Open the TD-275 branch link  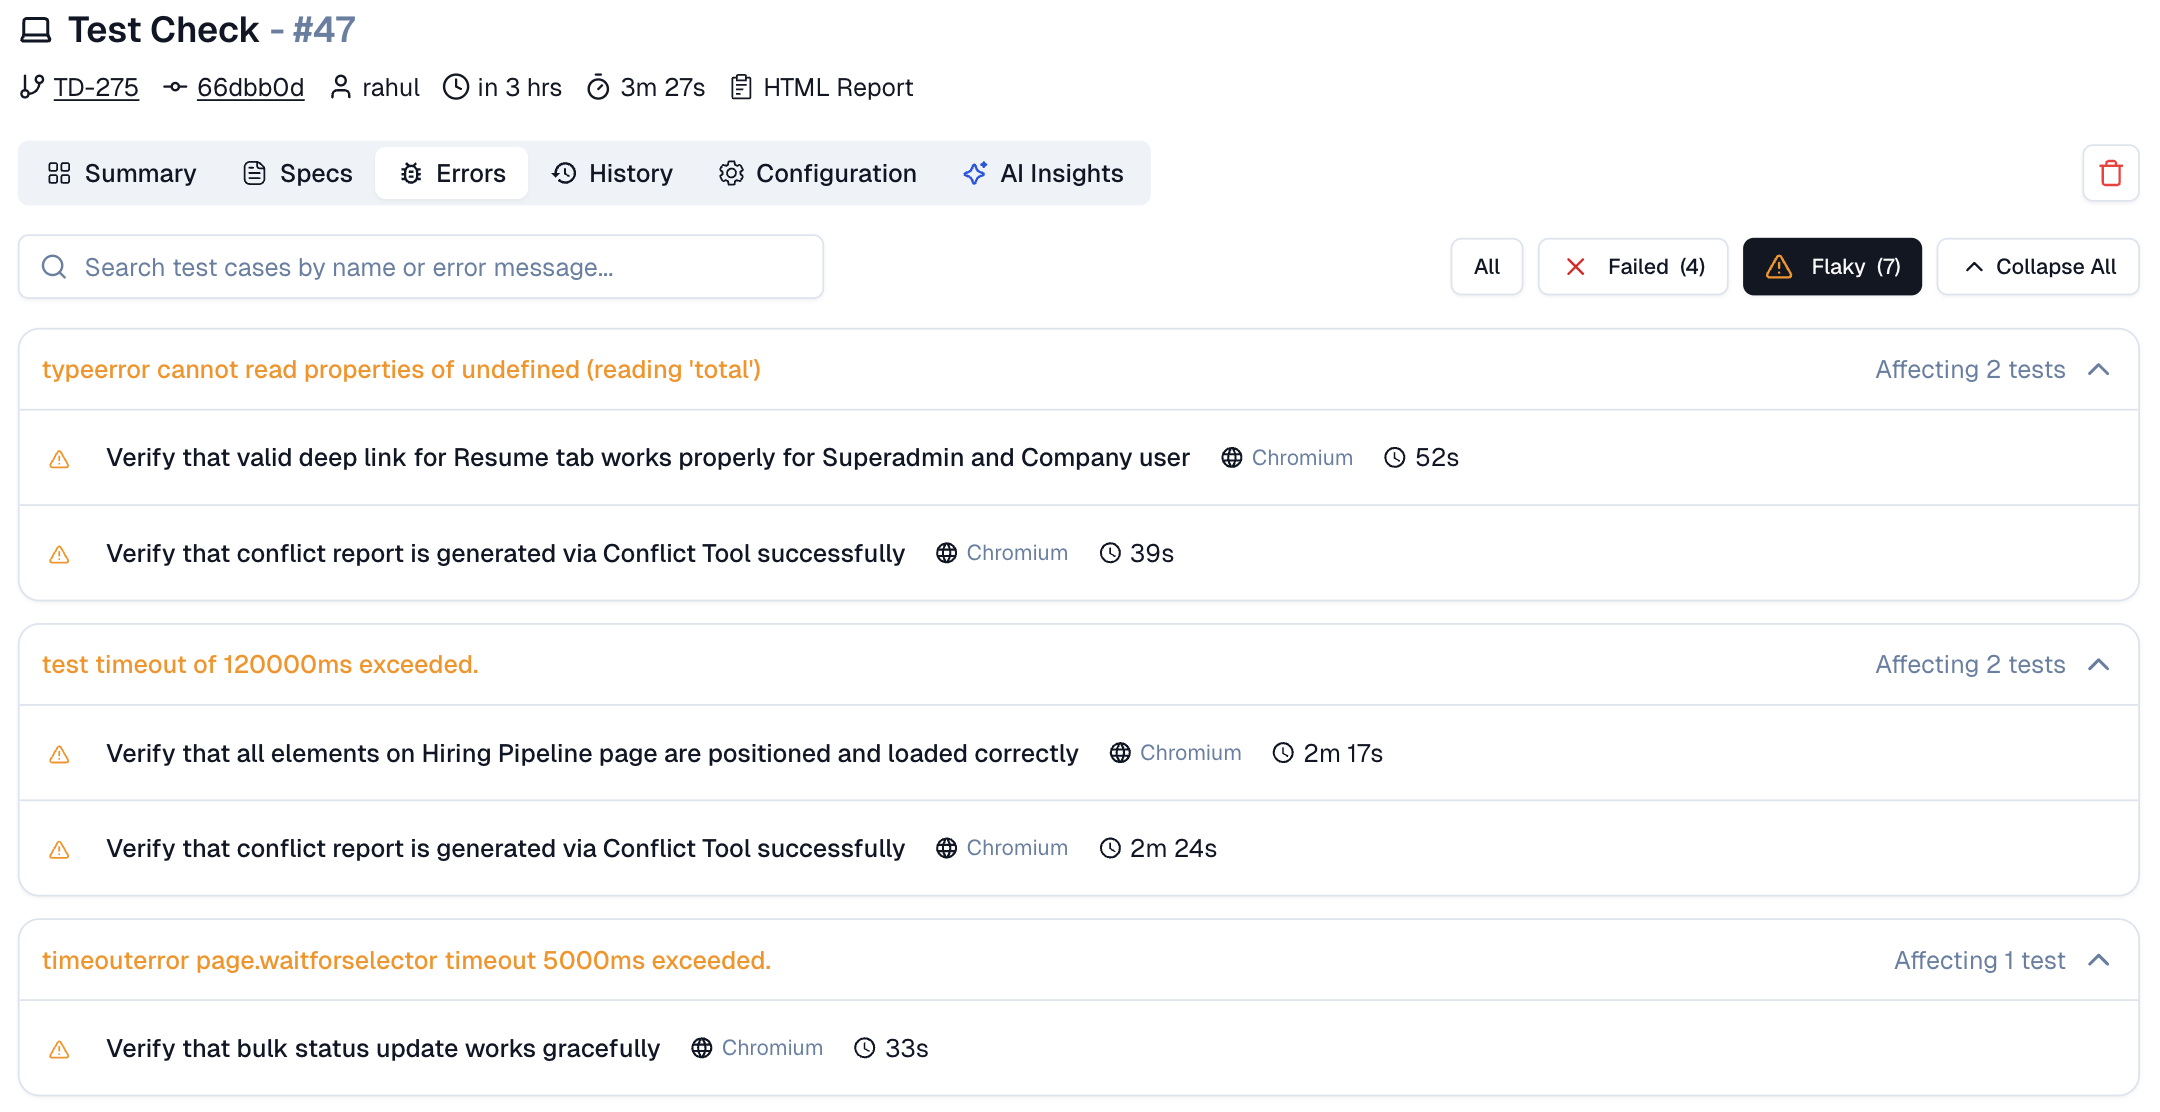(x=96, y=87)
